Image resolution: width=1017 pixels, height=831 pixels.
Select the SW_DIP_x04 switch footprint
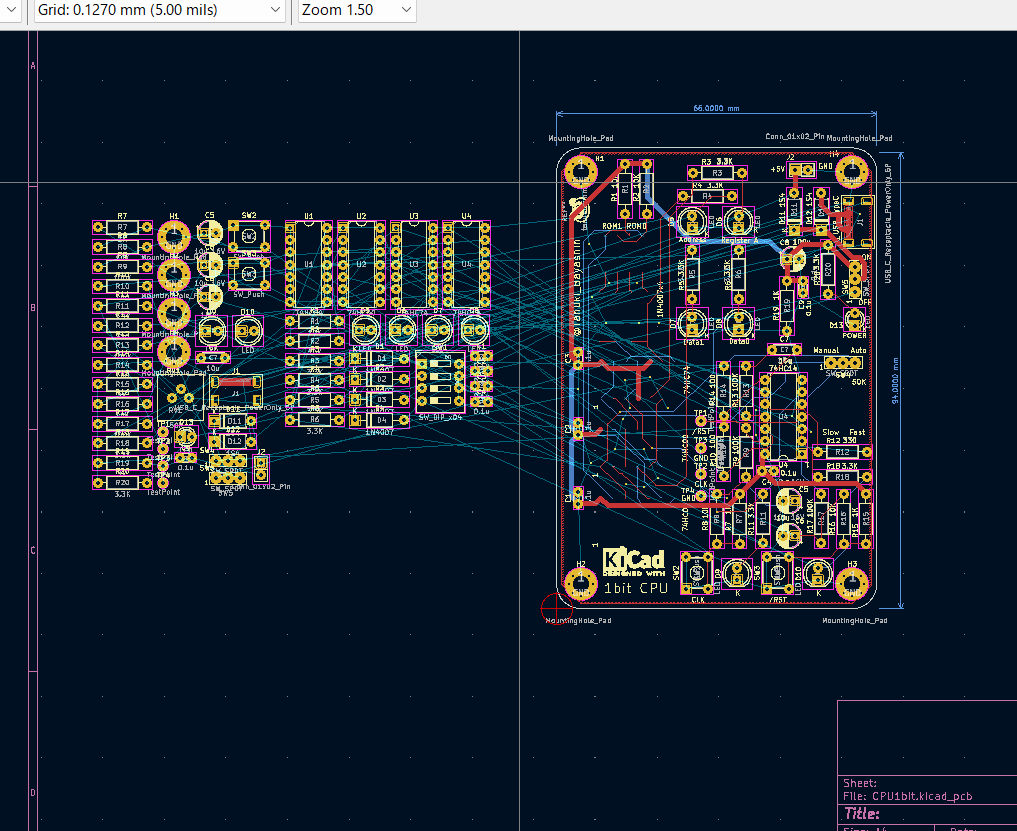440,382
